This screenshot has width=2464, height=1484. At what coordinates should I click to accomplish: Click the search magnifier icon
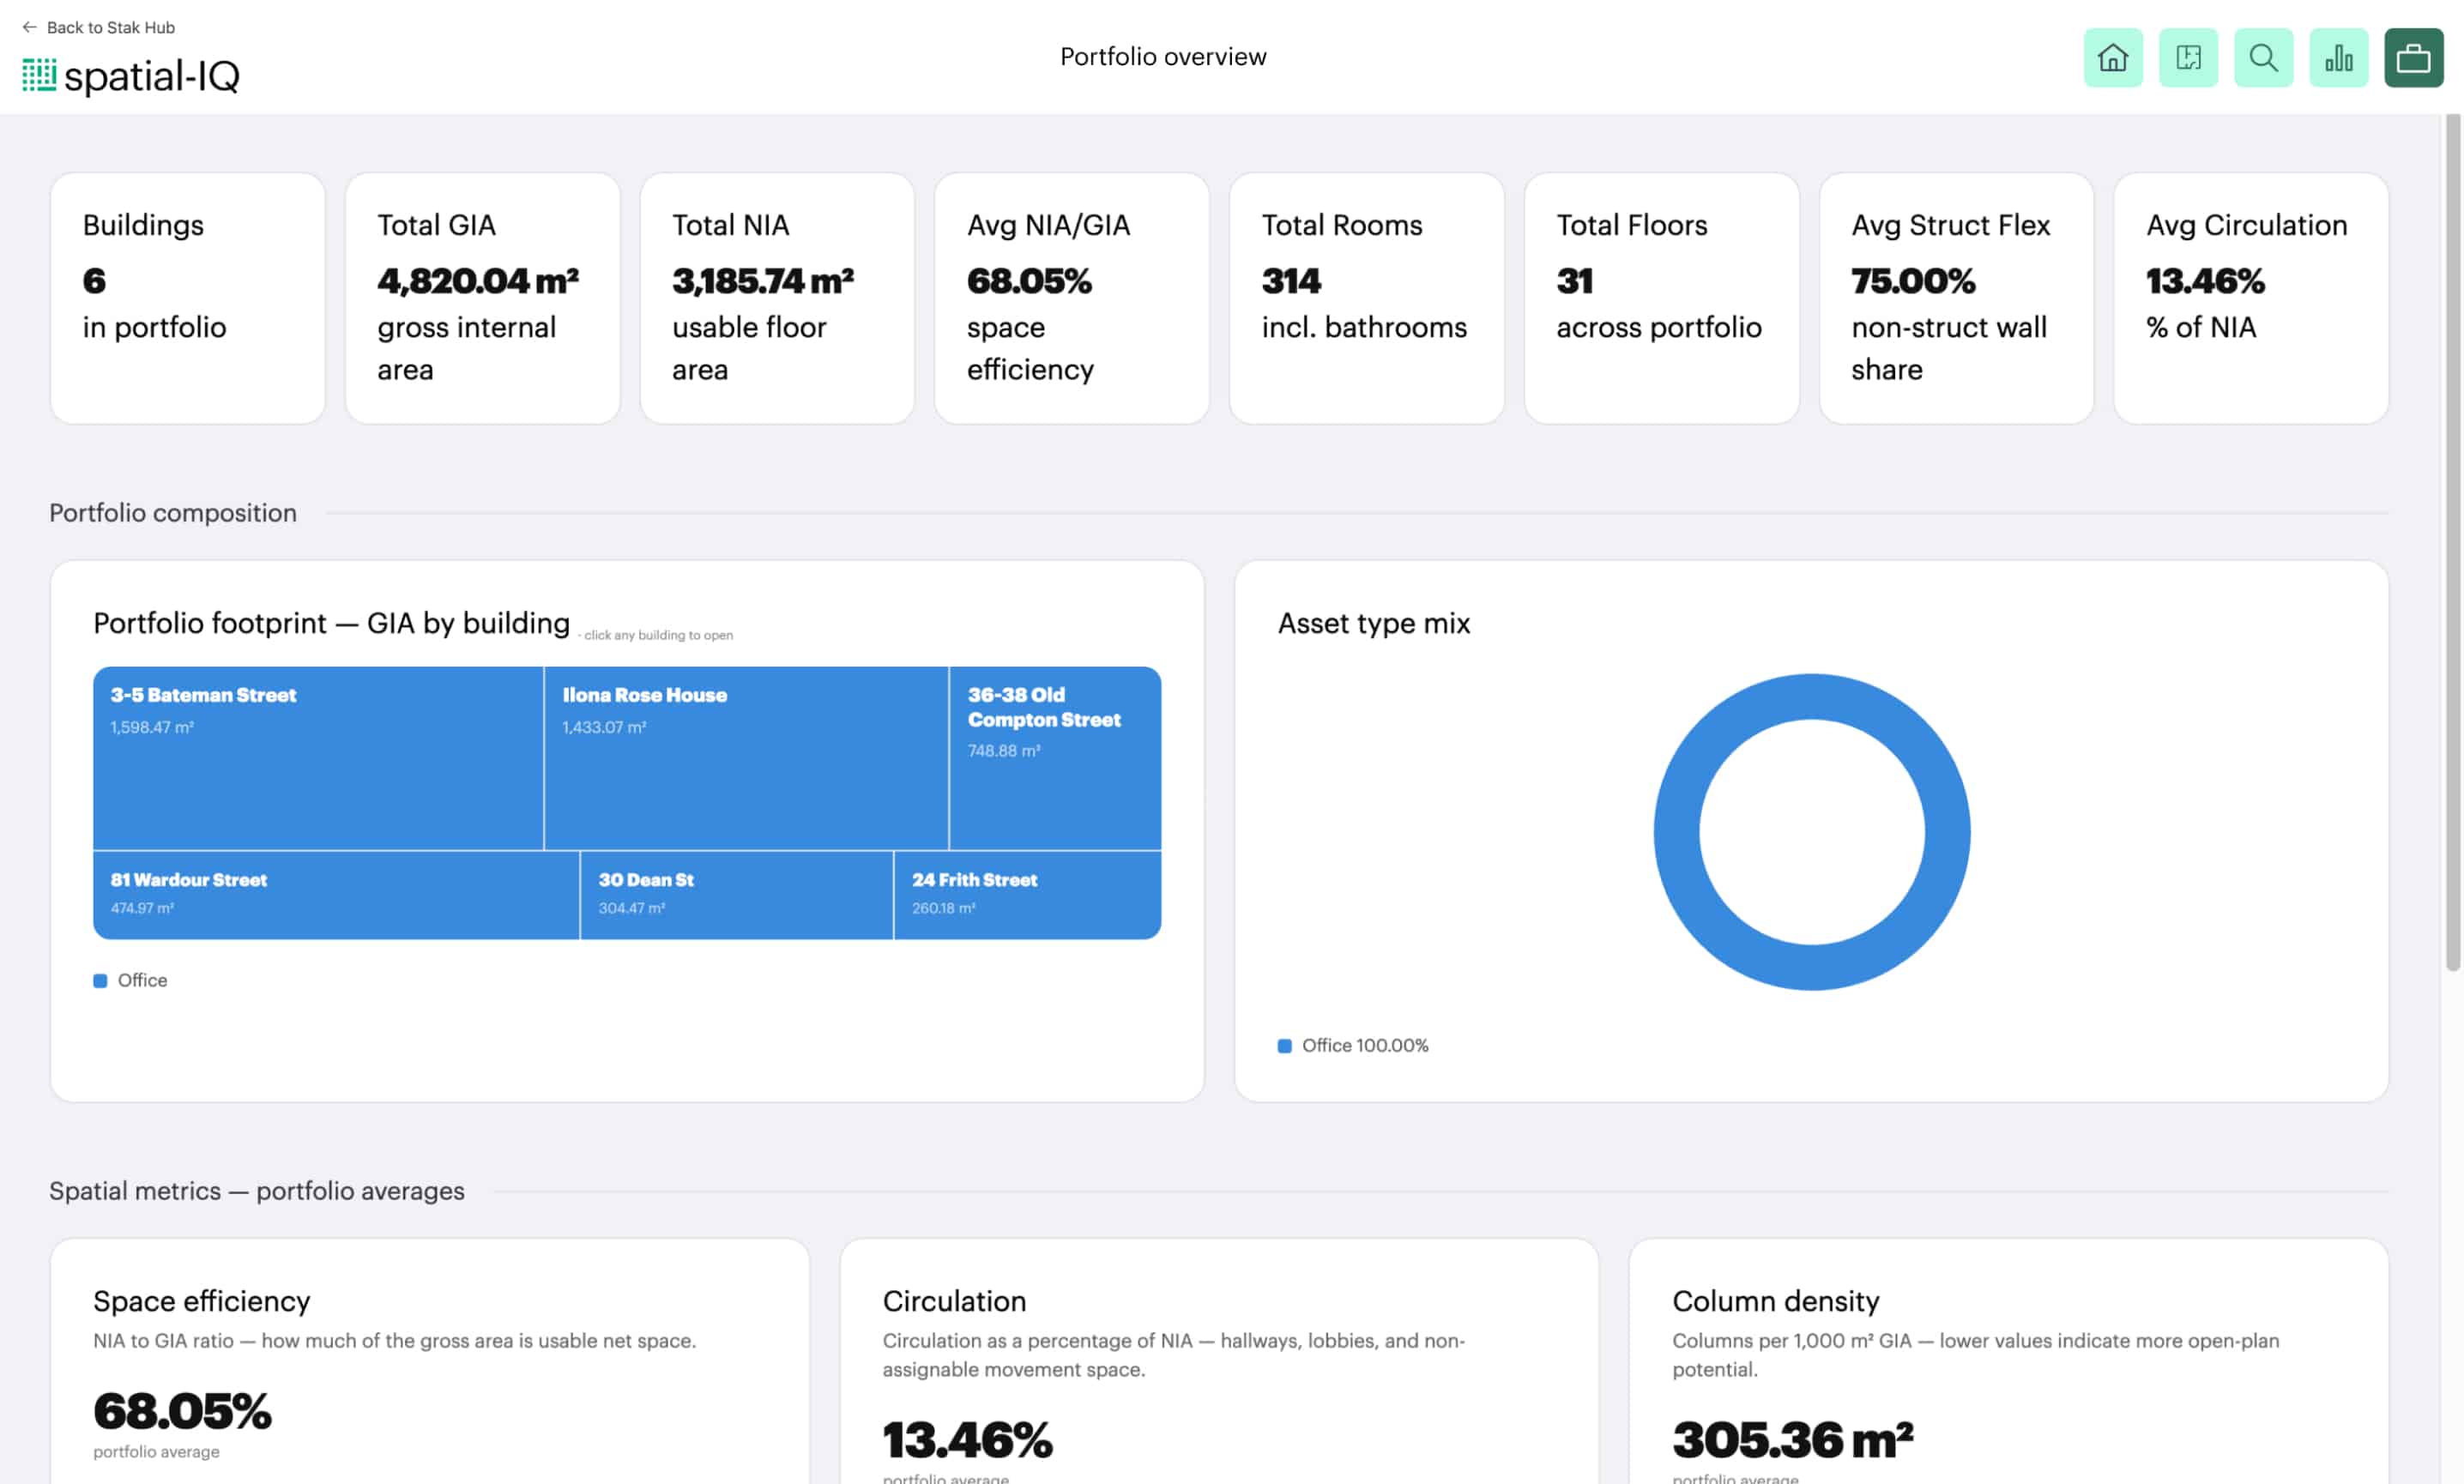click(x=2263, y=58)
